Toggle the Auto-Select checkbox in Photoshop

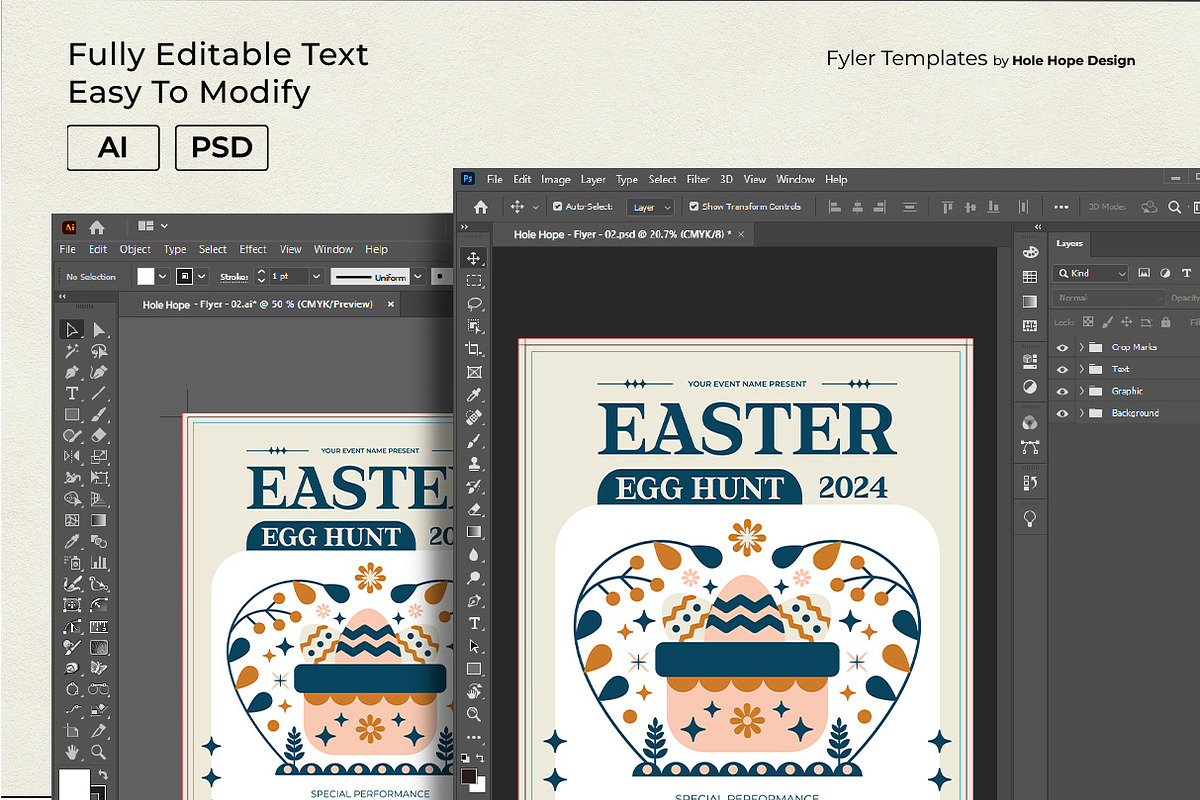click(558, 207)
